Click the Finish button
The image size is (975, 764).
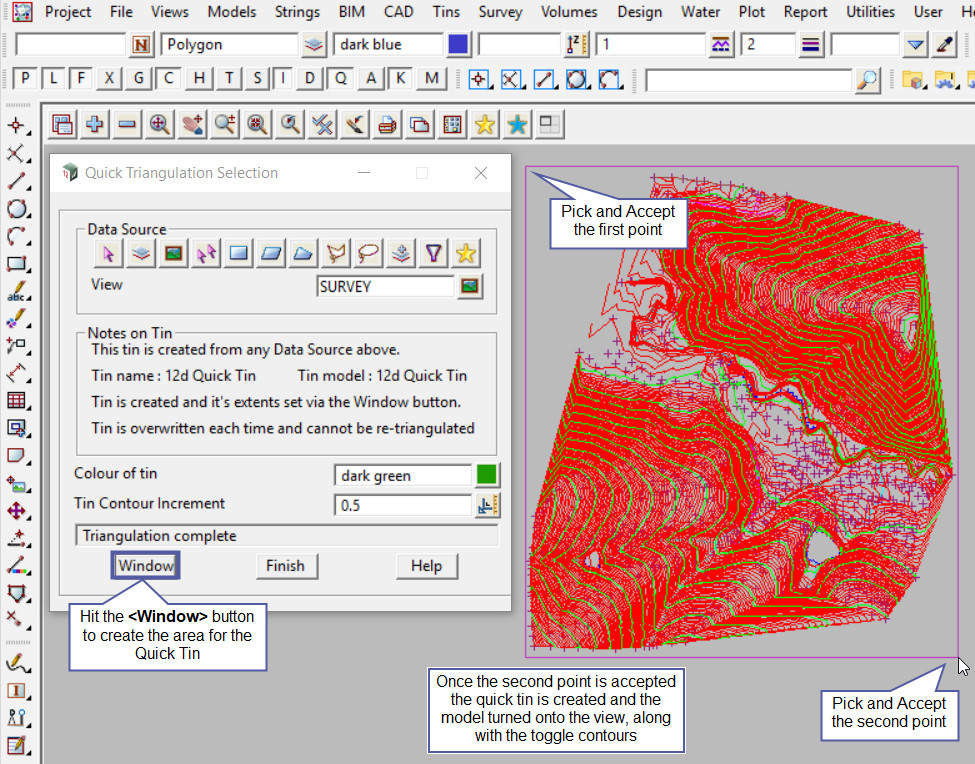point(285,565)
